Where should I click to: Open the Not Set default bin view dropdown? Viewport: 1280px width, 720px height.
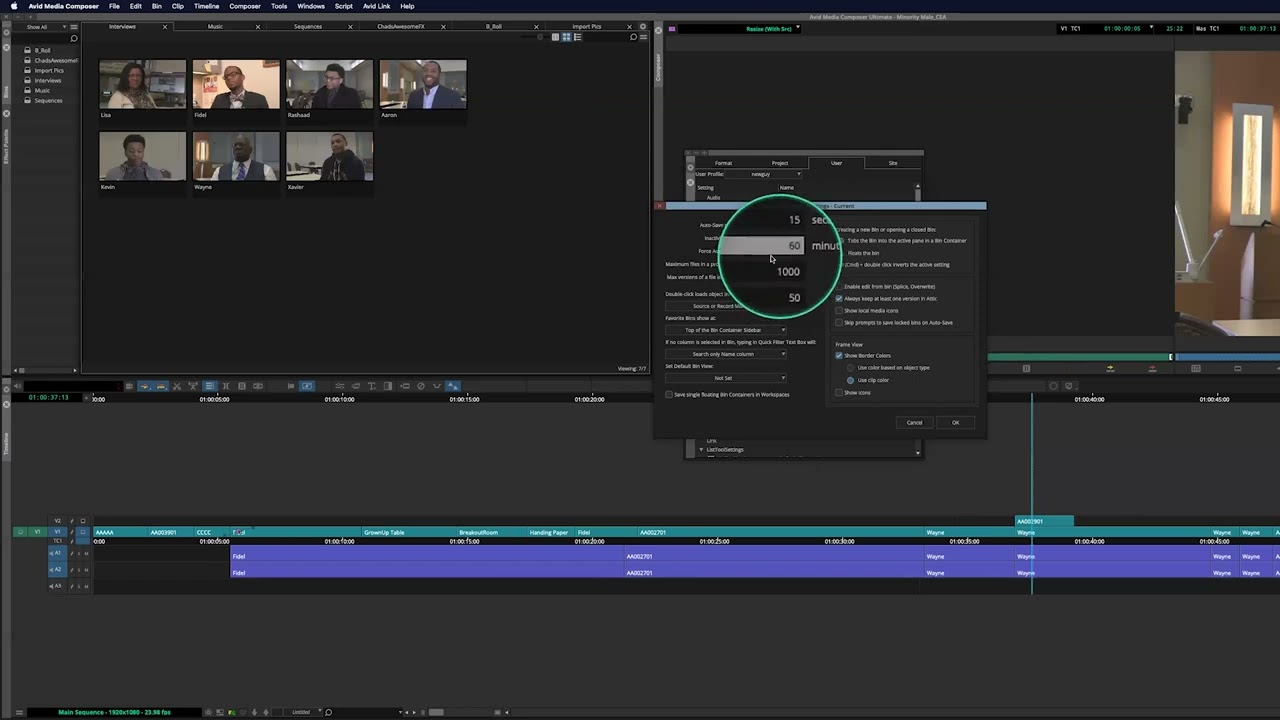(726, 378)
